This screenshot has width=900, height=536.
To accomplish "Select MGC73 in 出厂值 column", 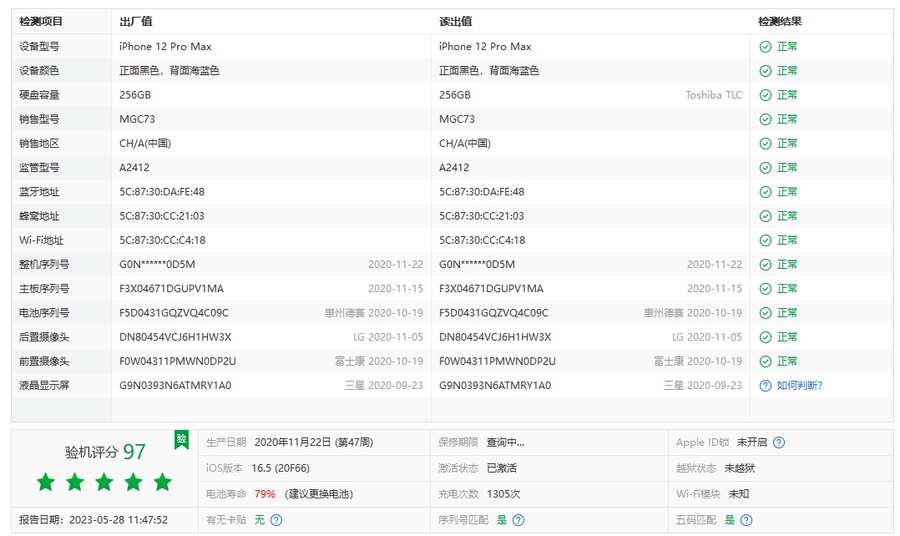I will point(137,119).
